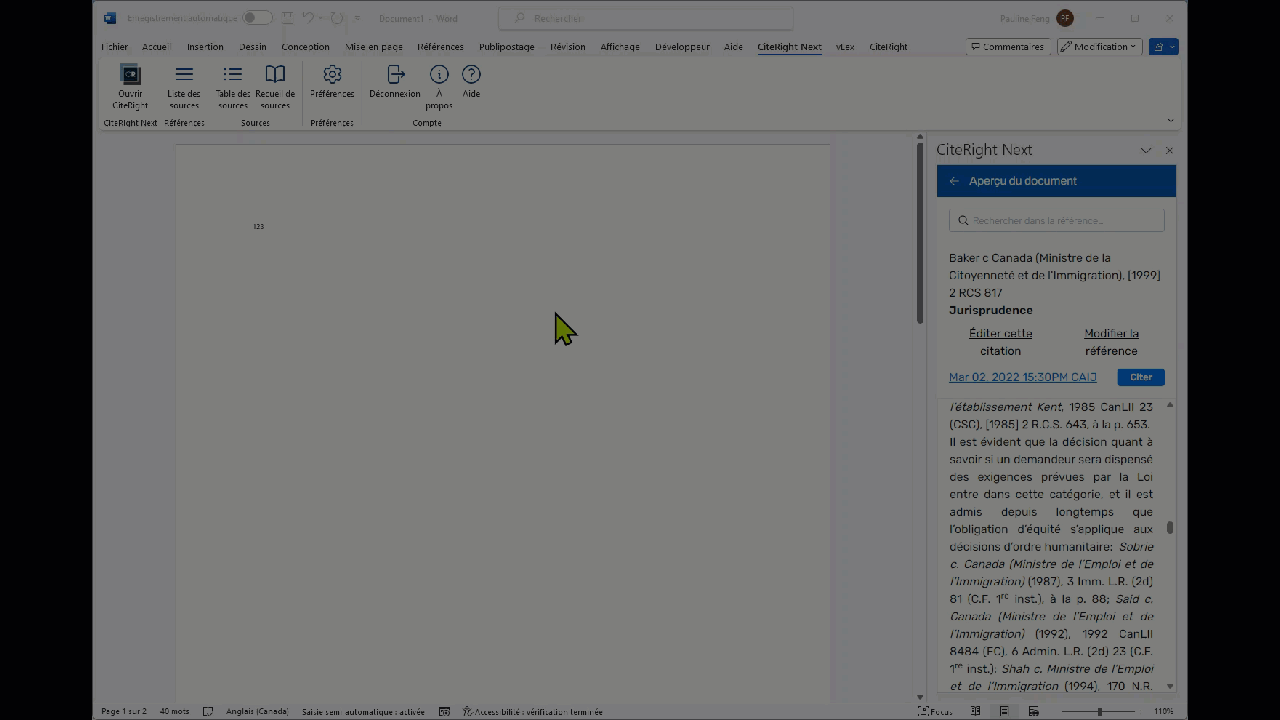This screenshot has width=1280, height=720.
Task: Open the Dessin tab
Action: point(253,47)
